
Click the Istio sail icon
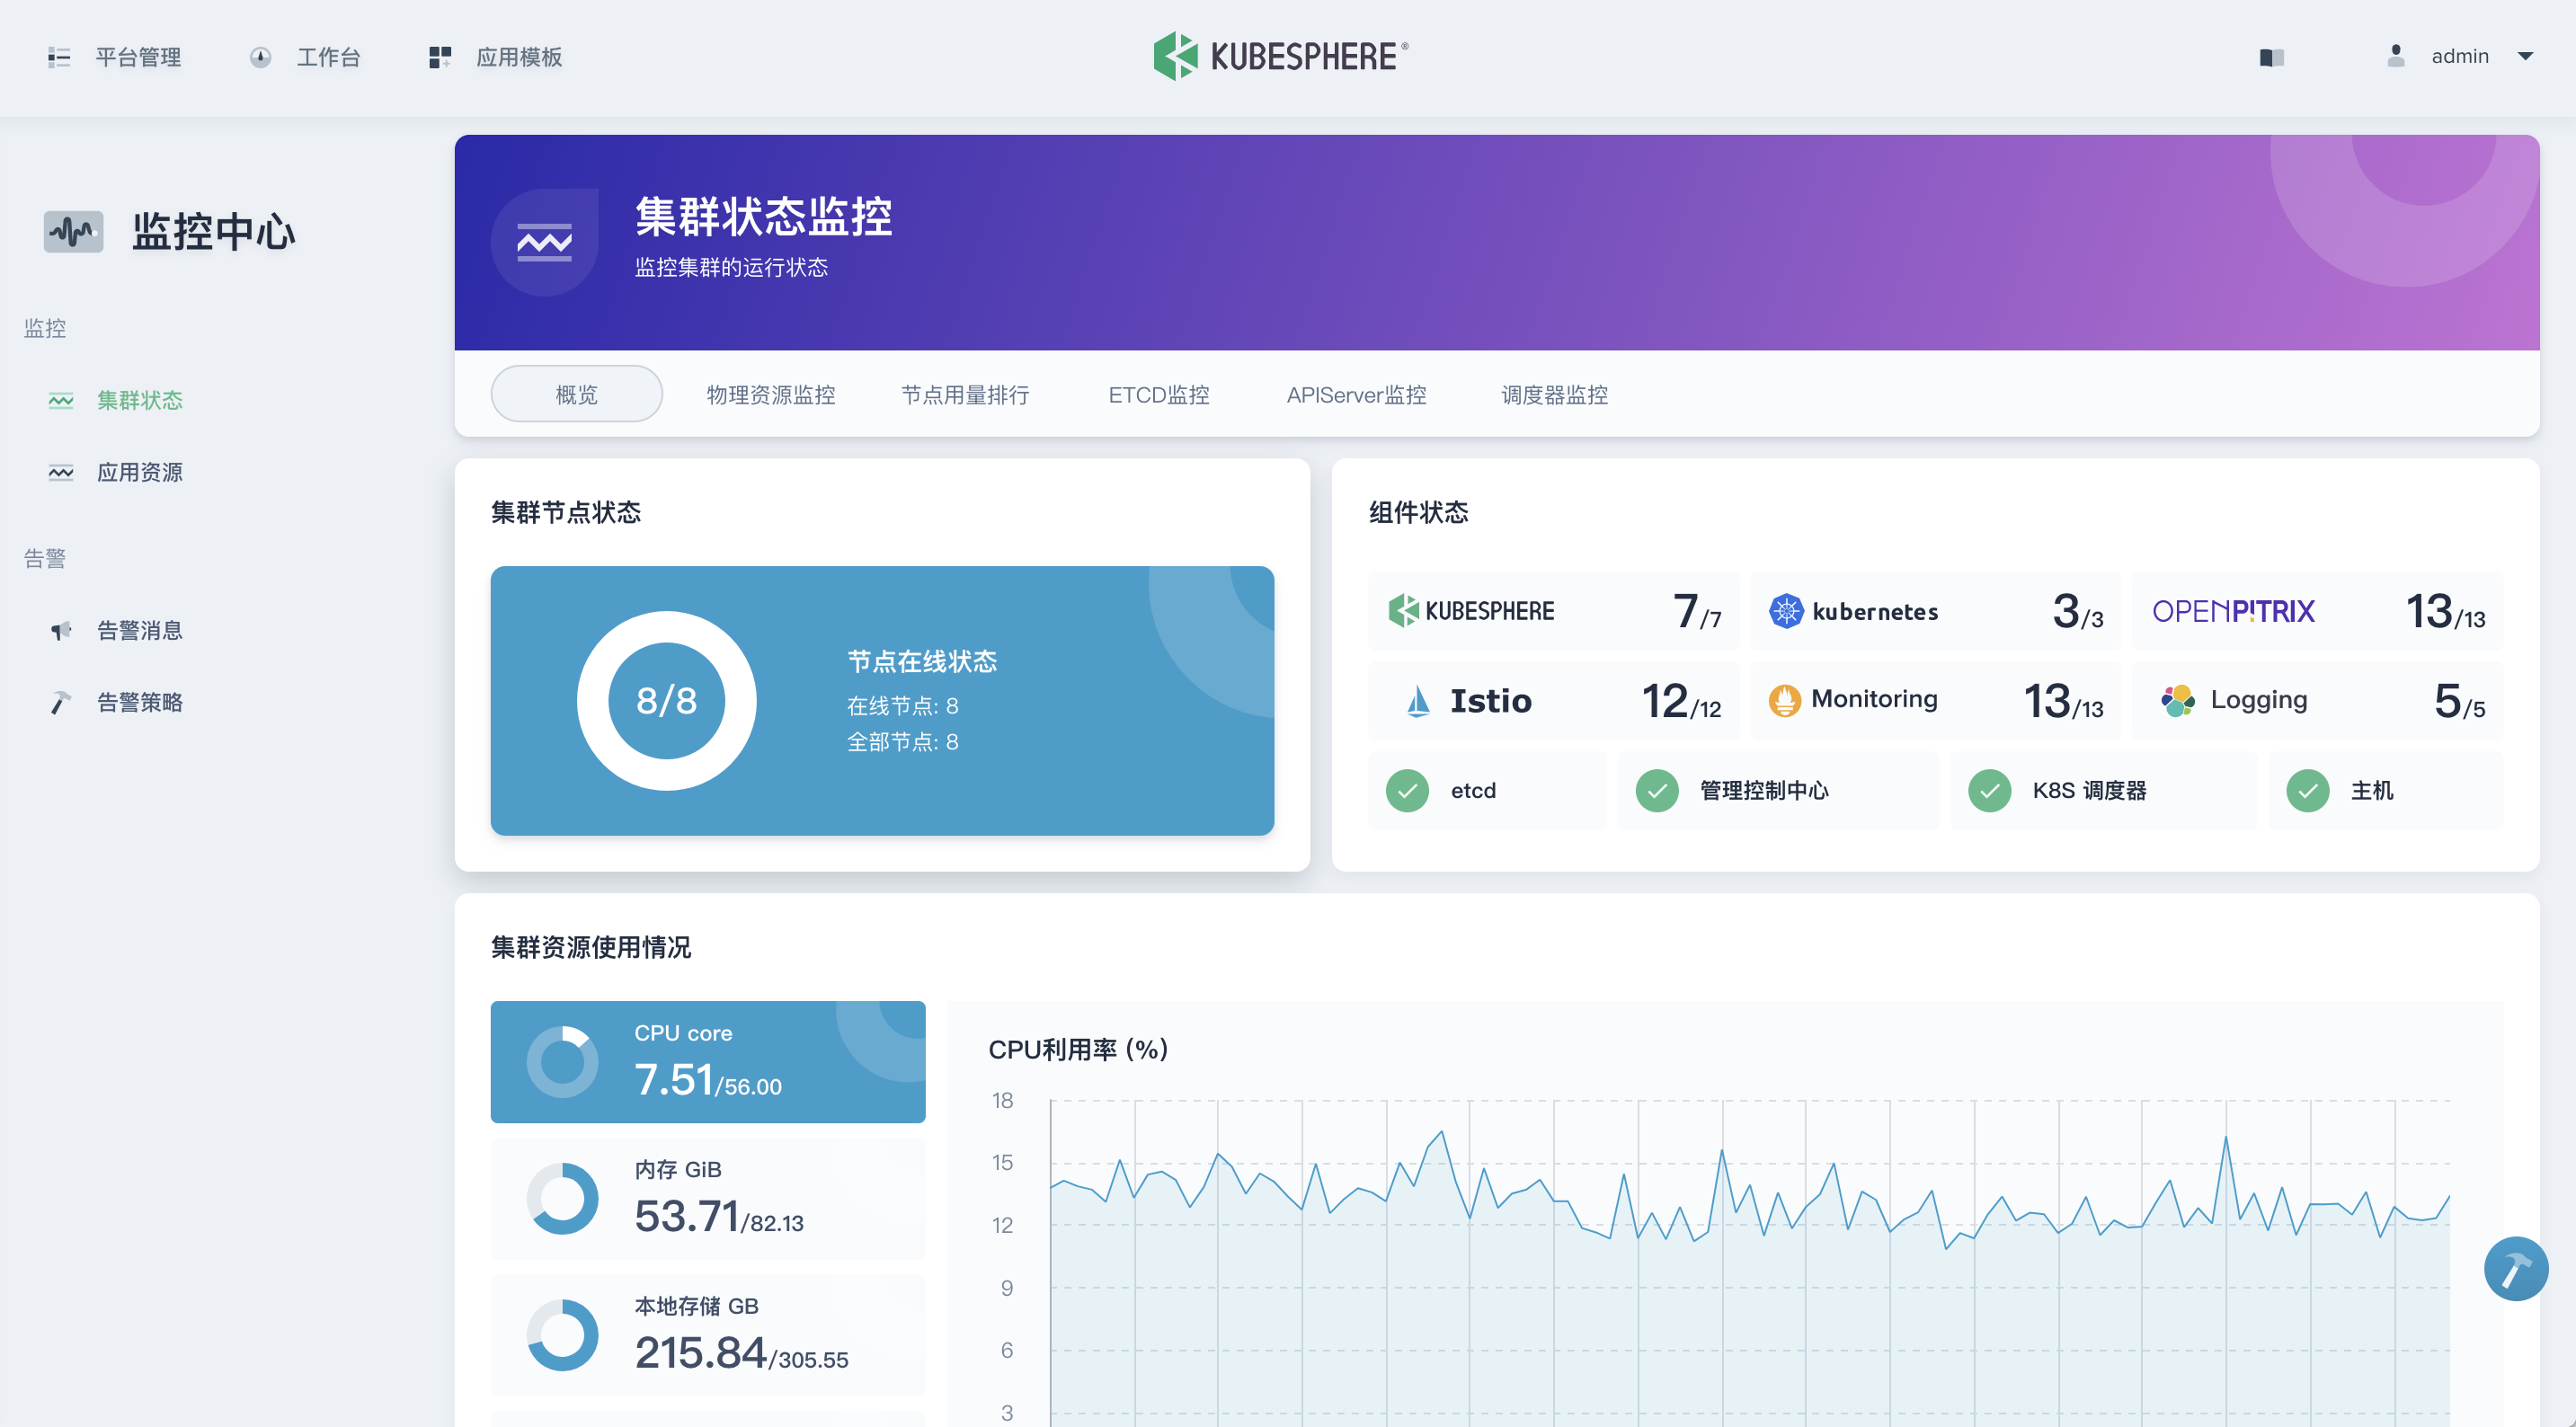[1417, 701]
